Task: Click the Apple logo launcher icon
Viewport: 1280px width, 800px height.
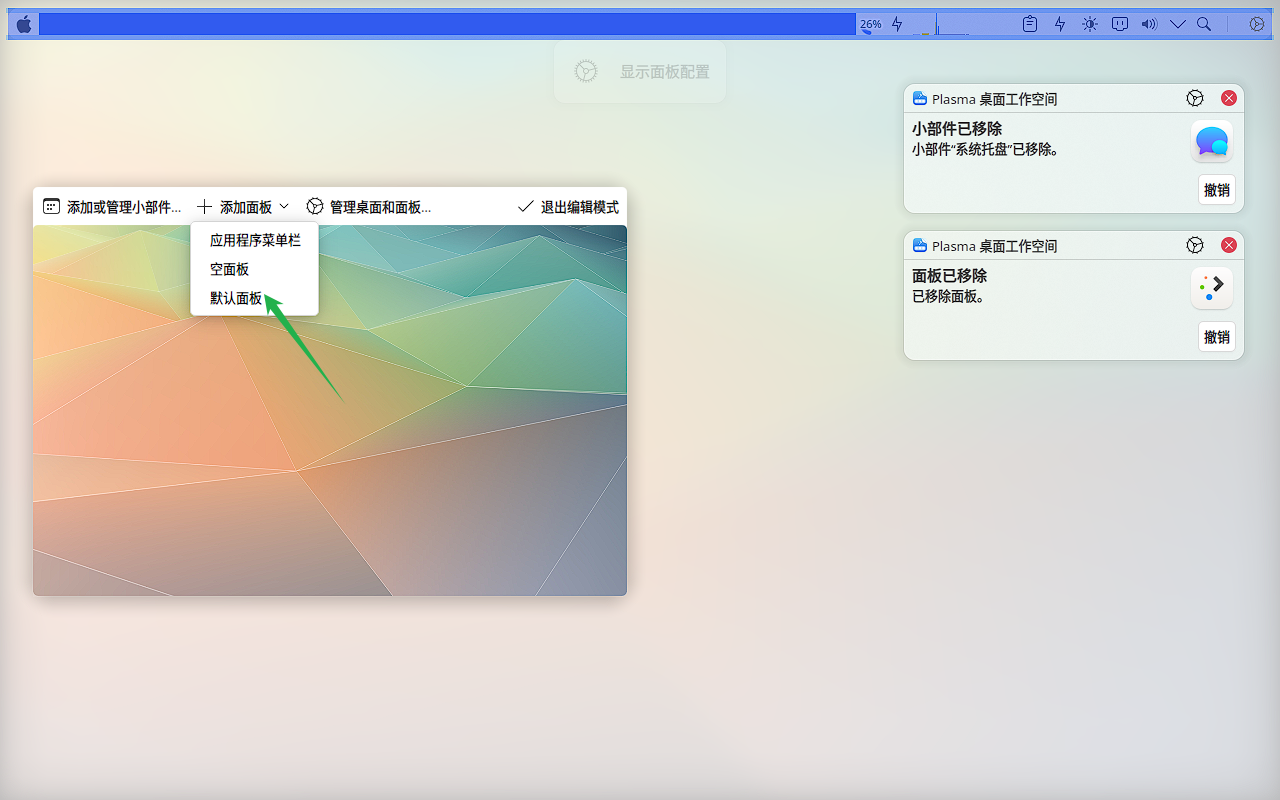Action: (24, 24)
